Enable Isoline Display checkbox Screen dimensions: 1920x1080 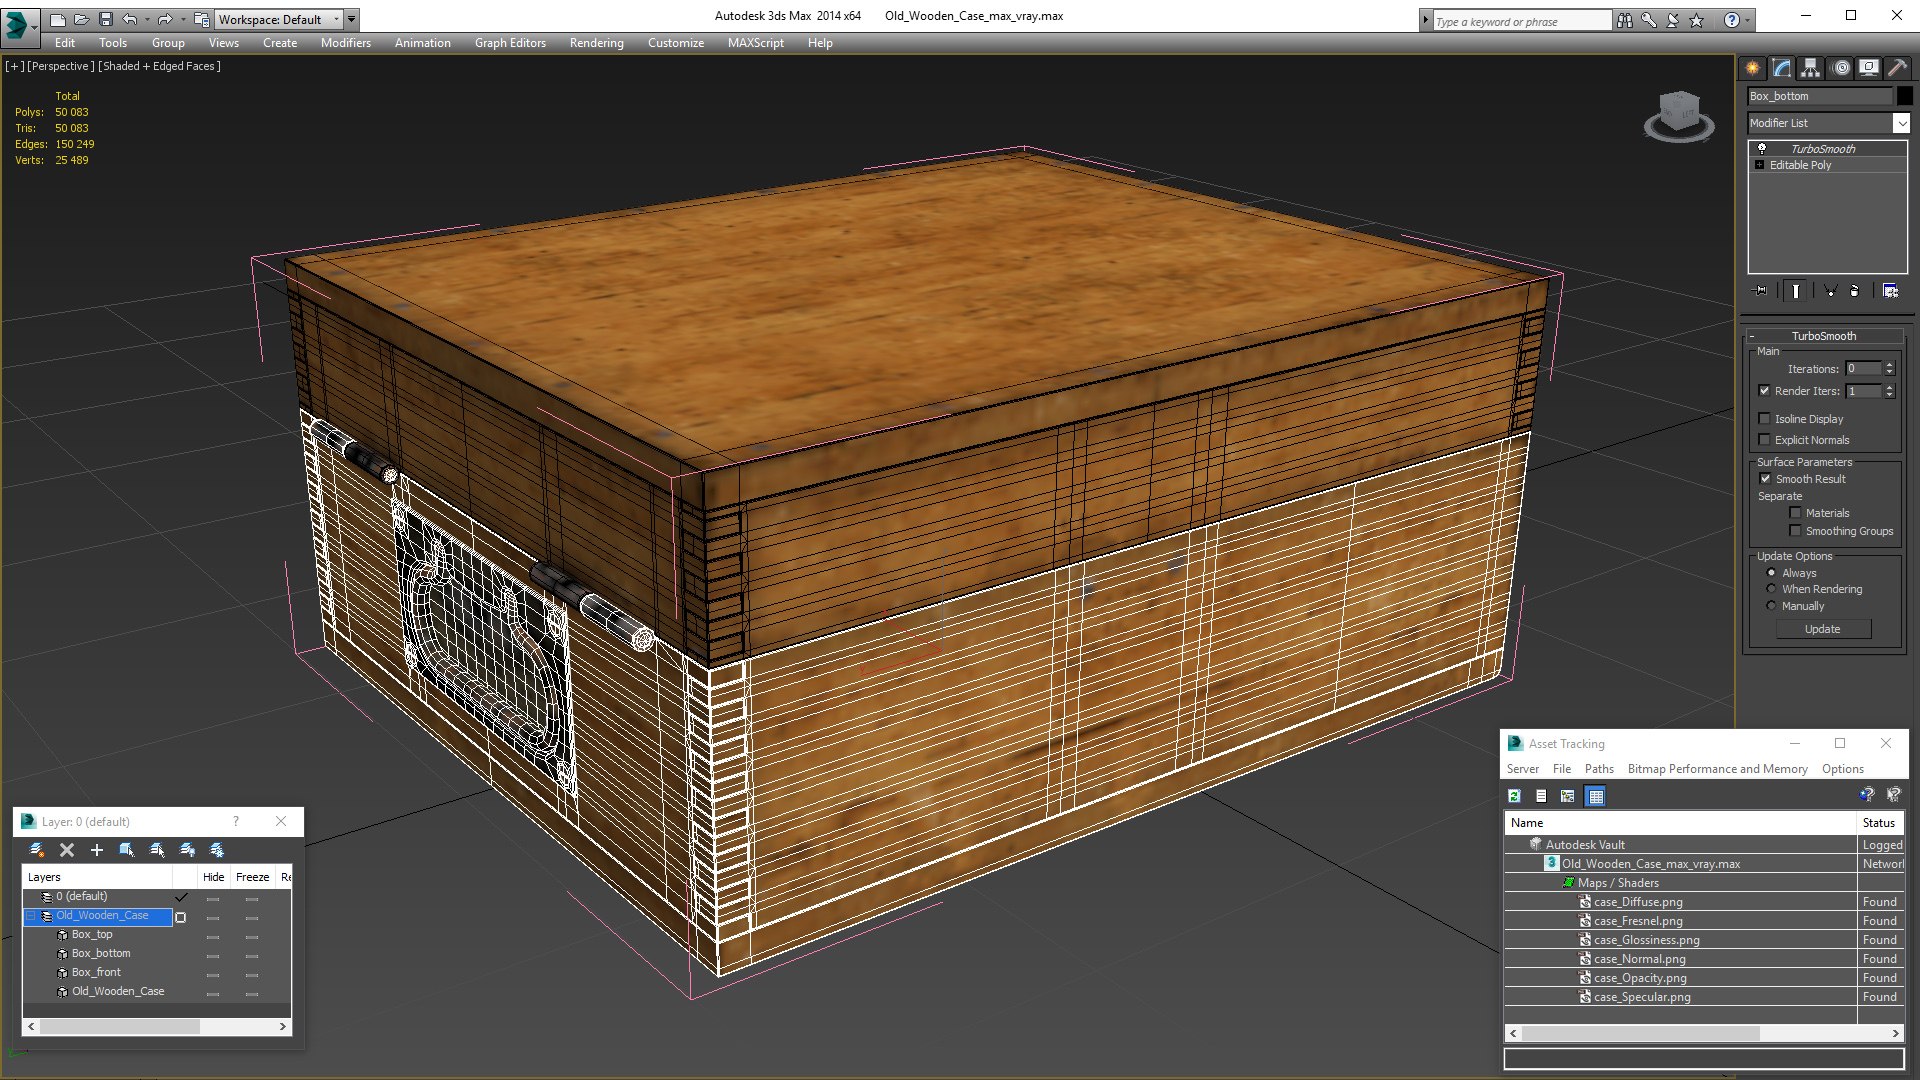[1764, 419]
